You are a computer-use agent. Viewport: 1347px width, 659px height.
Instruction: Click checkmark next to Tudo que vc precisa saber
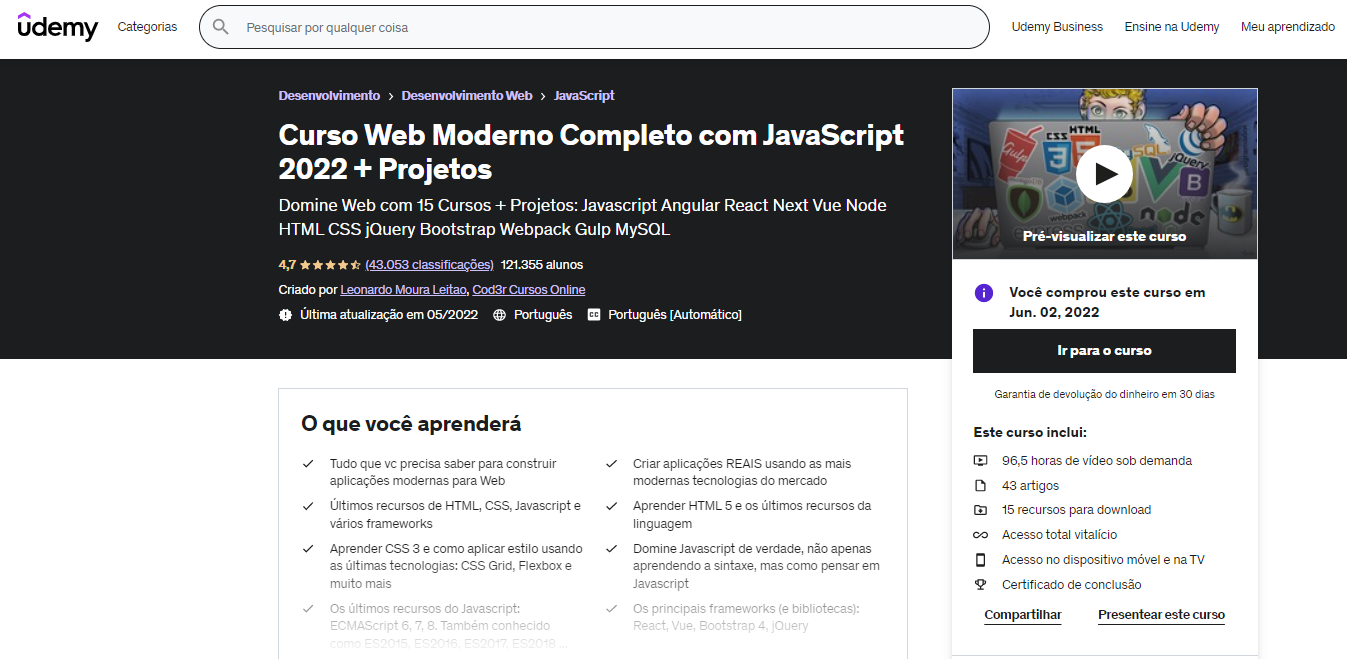coord(308,464)
